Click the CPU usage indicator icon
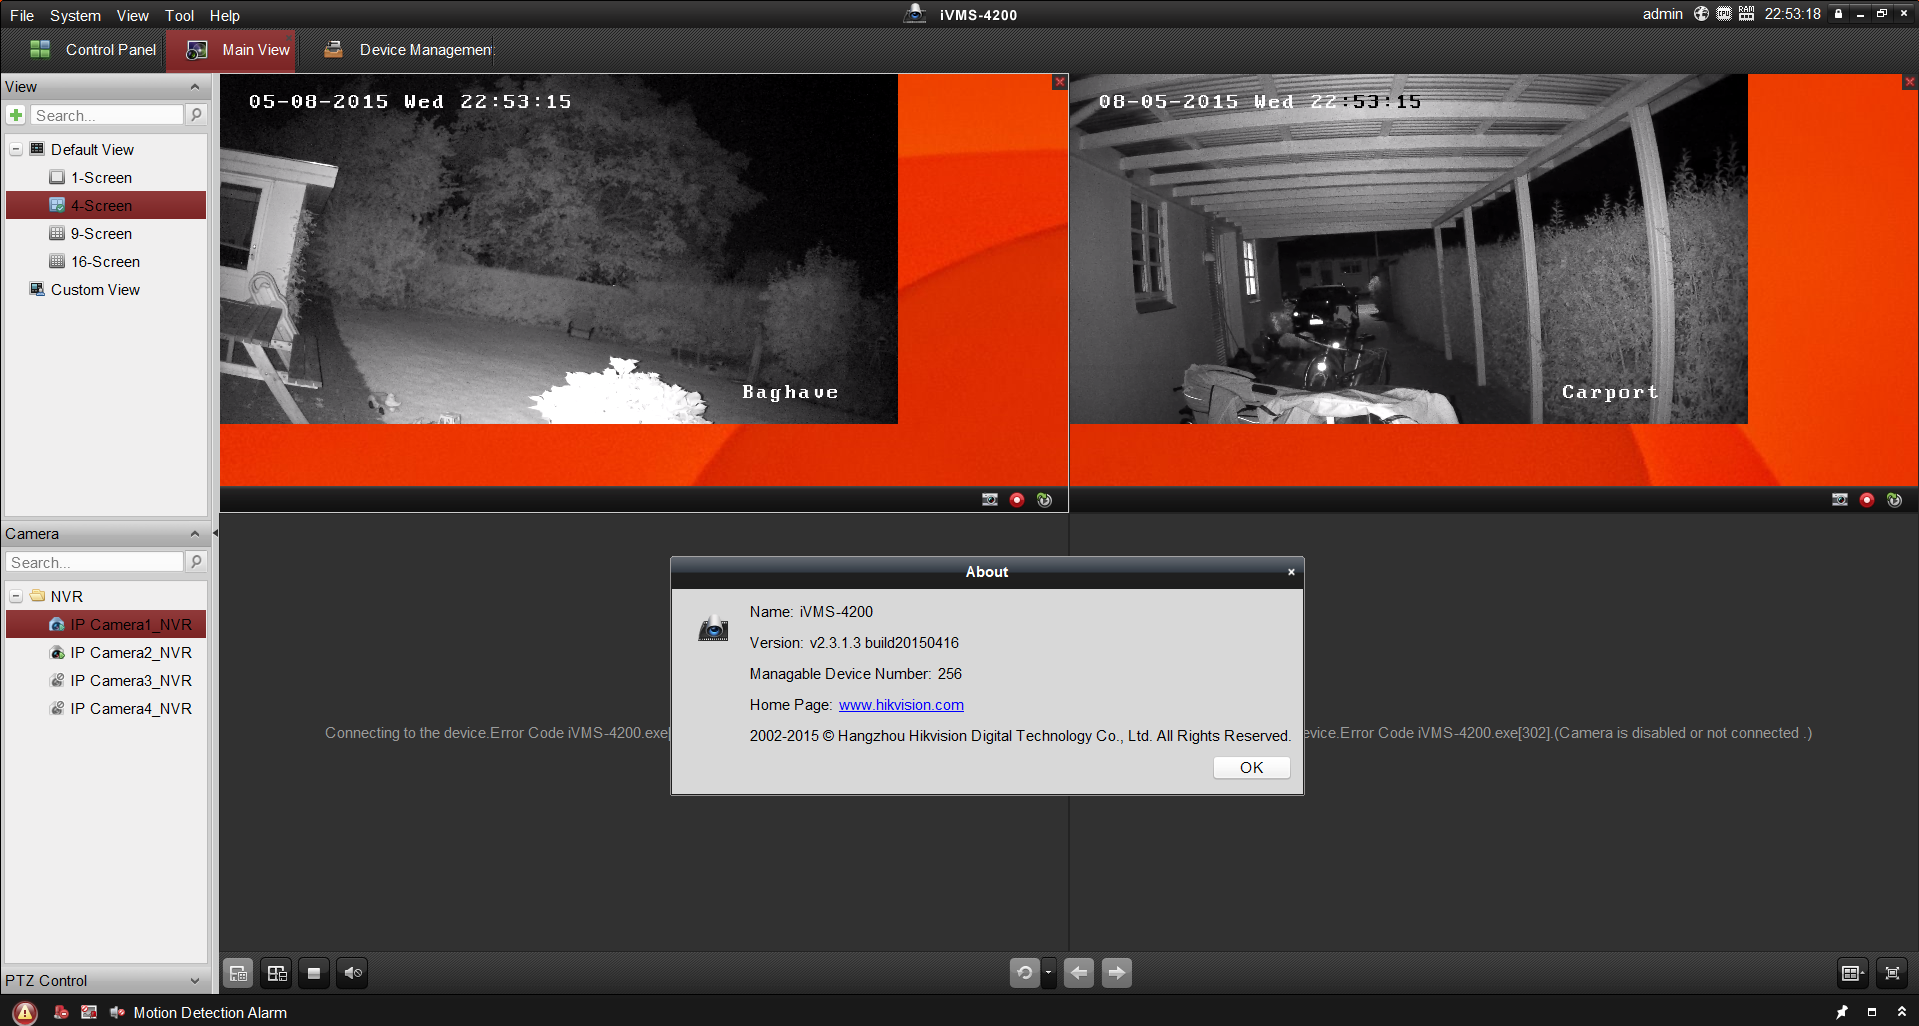 [x=1724, y=14]
